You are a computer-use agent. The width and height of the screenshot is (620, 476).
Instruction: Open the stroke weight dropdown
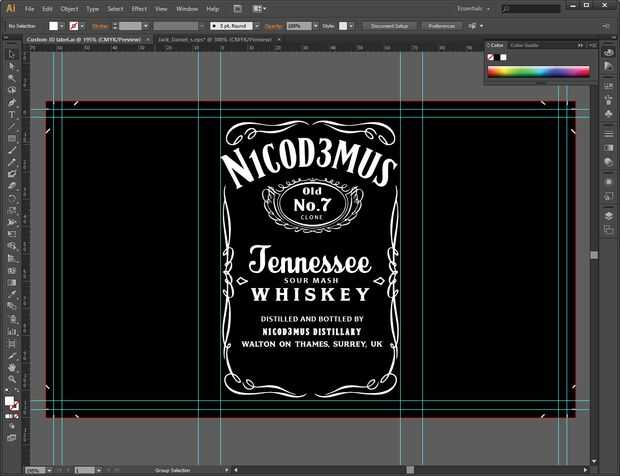pos(146,26)
